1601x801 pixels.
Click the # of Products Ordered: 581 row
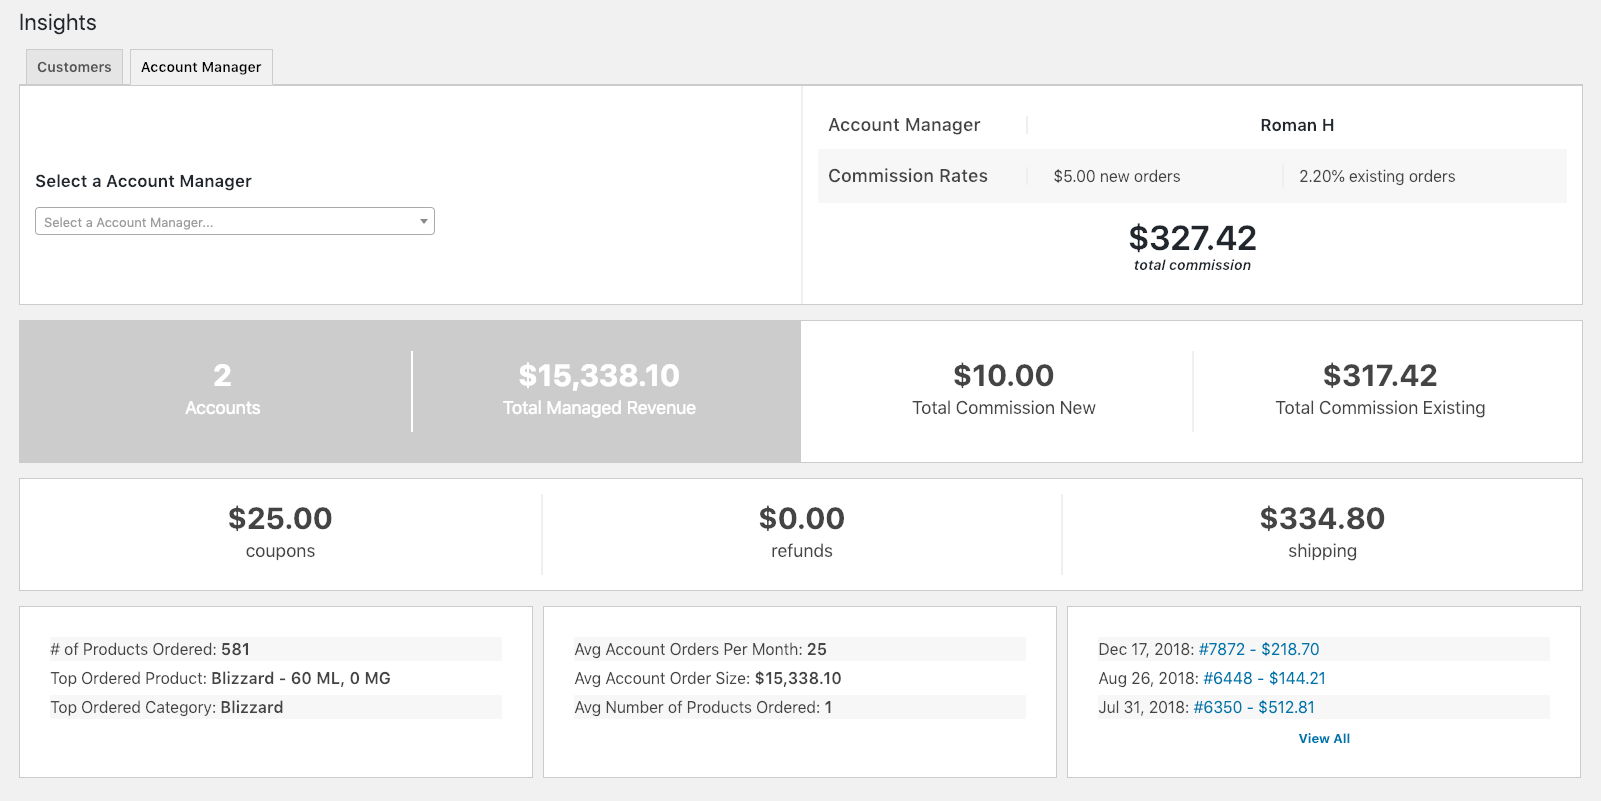[x=276, y=649]
